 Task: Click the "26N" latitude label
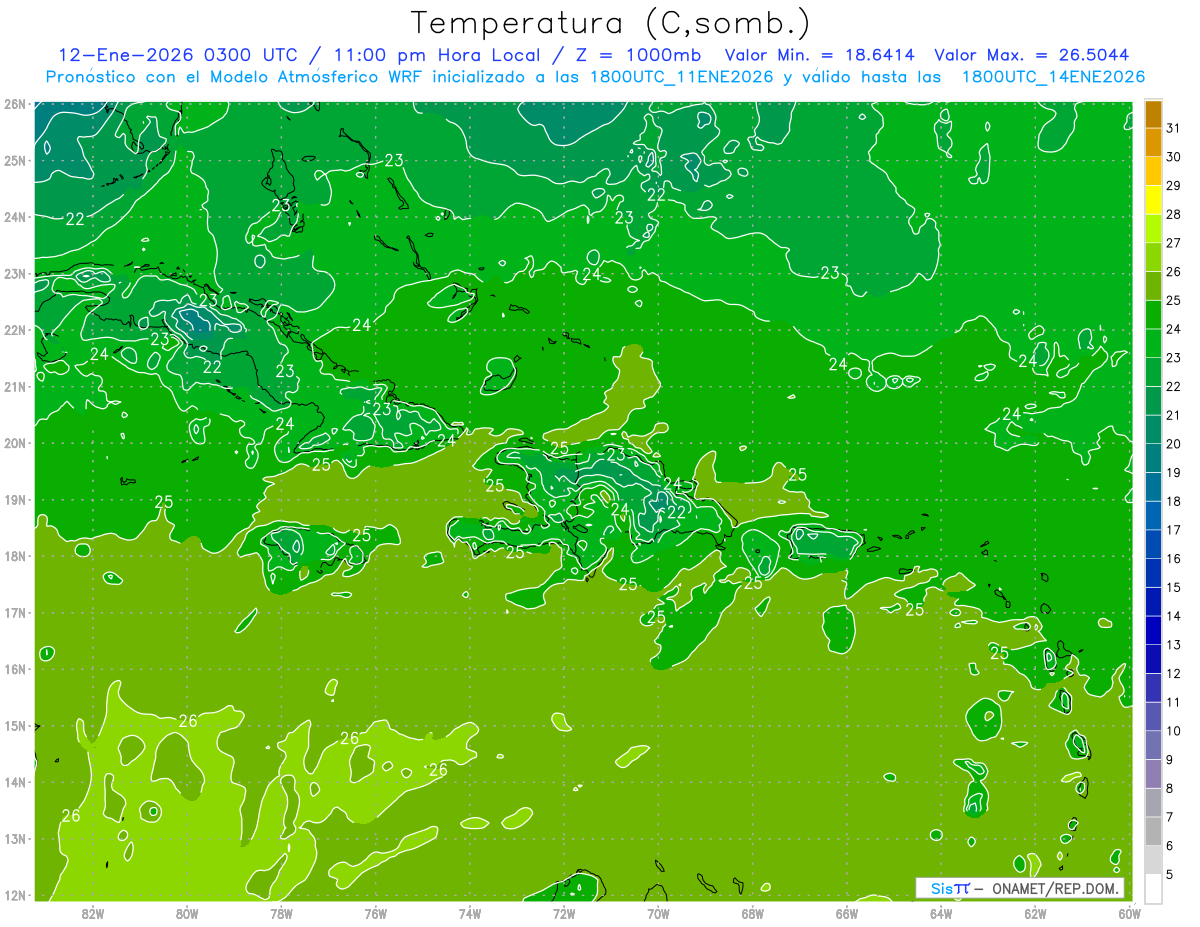pyautogui.click(x=15, y=104)
